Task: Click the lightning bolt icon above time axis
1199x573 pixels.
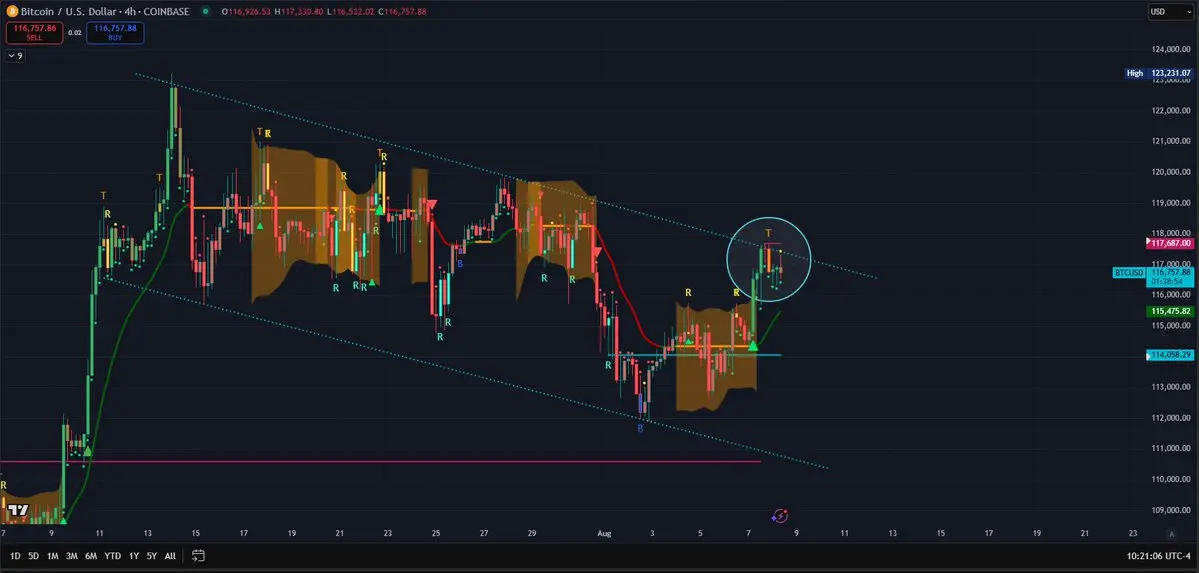Action: [780, 516]
